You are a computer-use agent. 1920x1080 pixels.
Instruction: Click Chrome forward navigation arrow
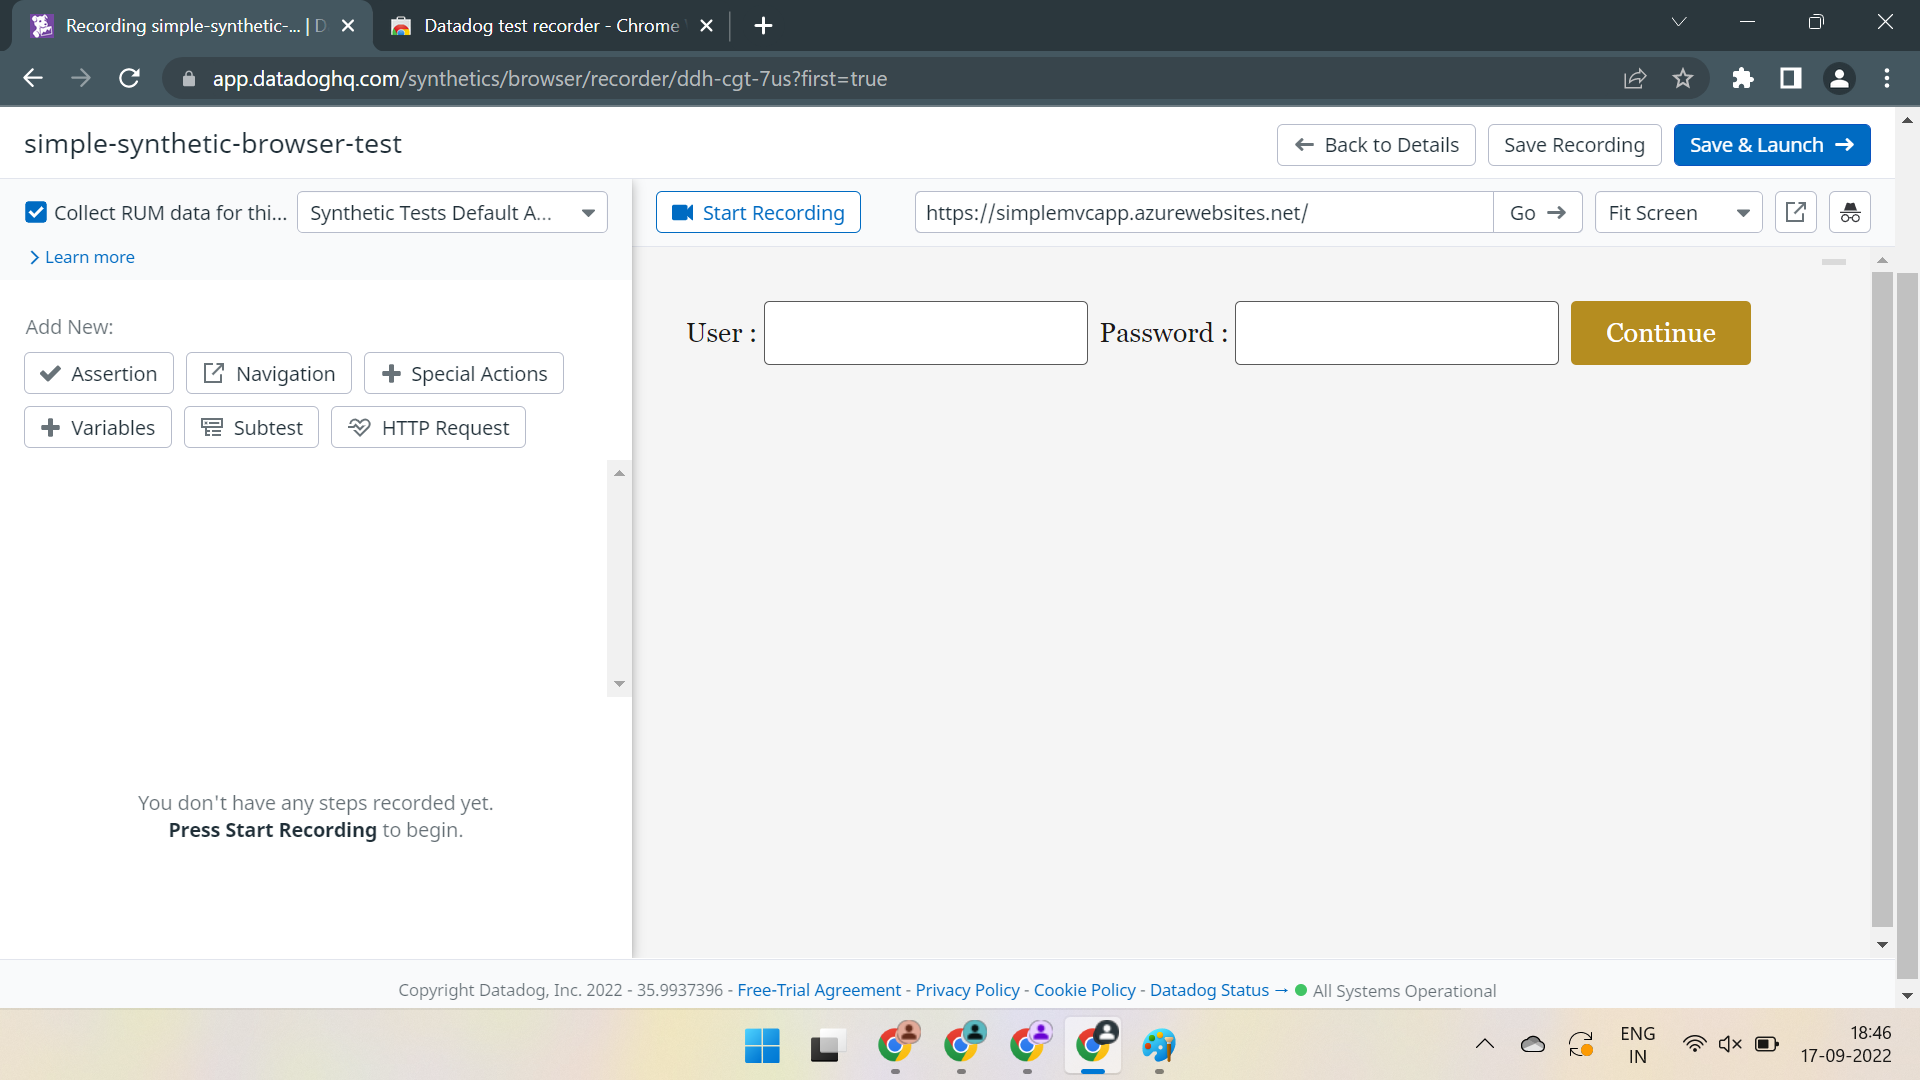(81, 78)
